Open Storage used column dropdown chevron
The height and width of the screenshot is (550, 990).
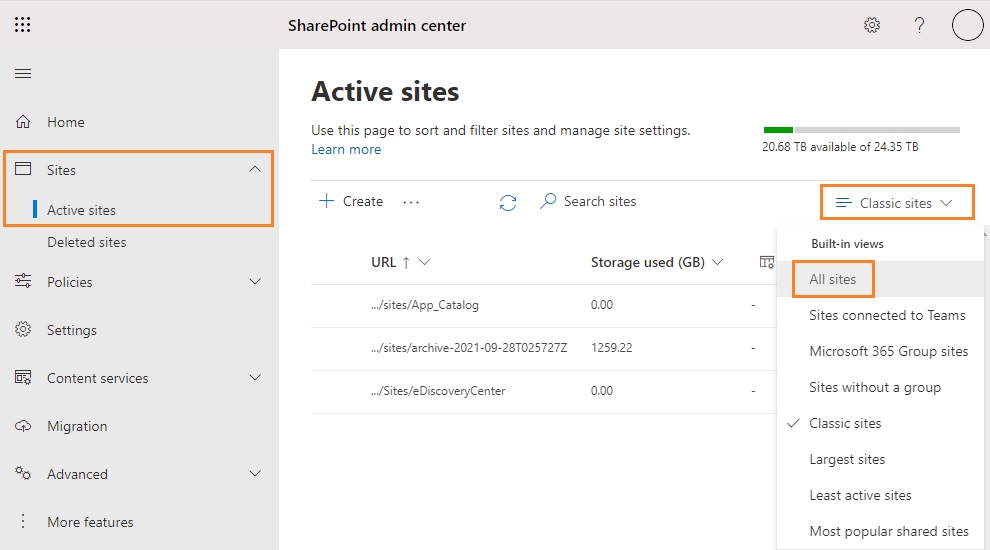718,262
